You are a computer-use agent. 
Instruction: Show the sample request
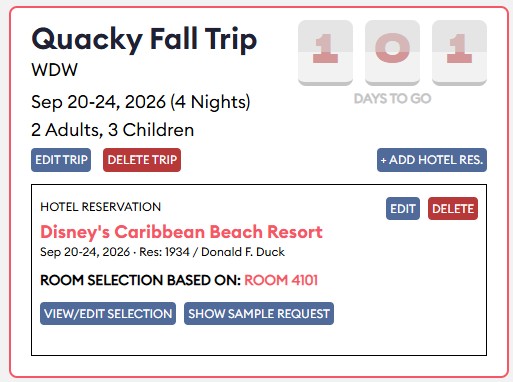point(259,313)
